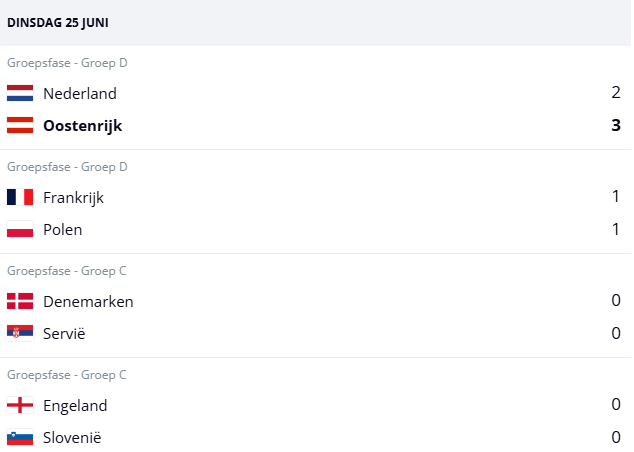Viewport: 634px width, 452px height.
Task: Click the Serbia flag icon
Action: (x=20, y=334)
